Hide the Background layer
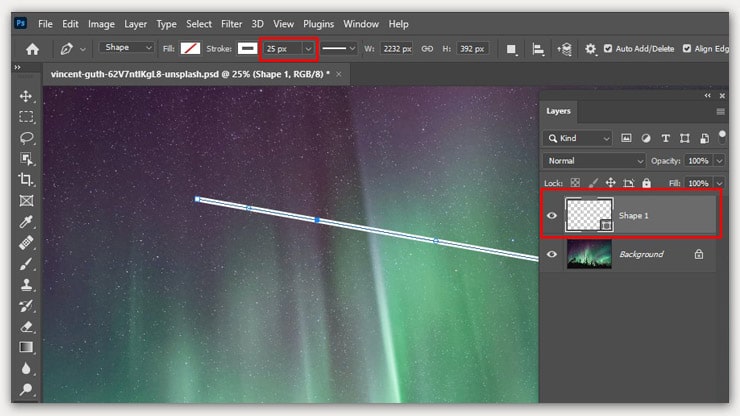This screenshot has height=416, width=740. 552,254
